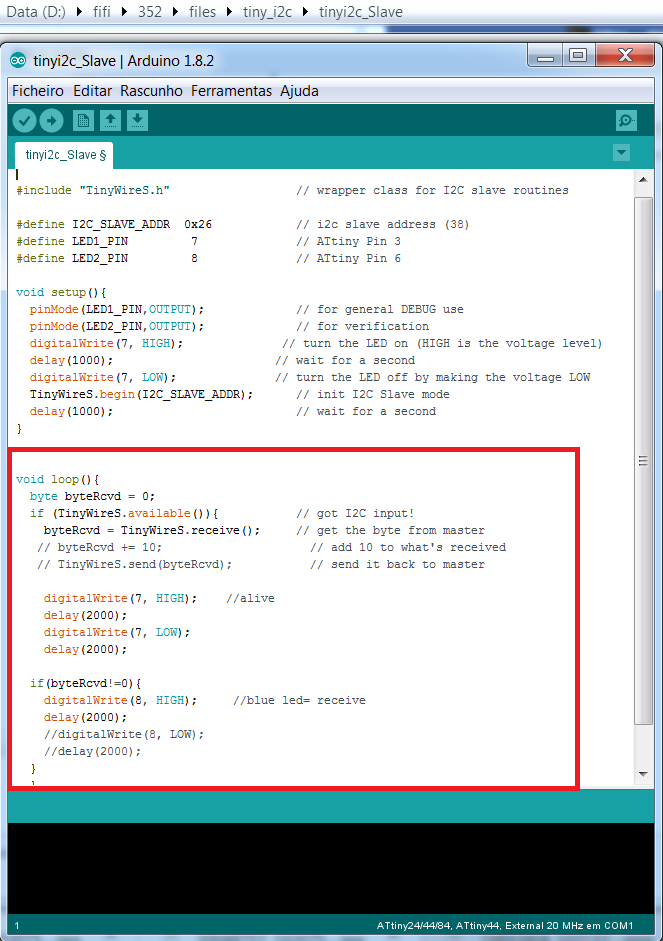Click the Arduino logo in title bar
This screenshot has height=941, width=663.
point(19,61)
